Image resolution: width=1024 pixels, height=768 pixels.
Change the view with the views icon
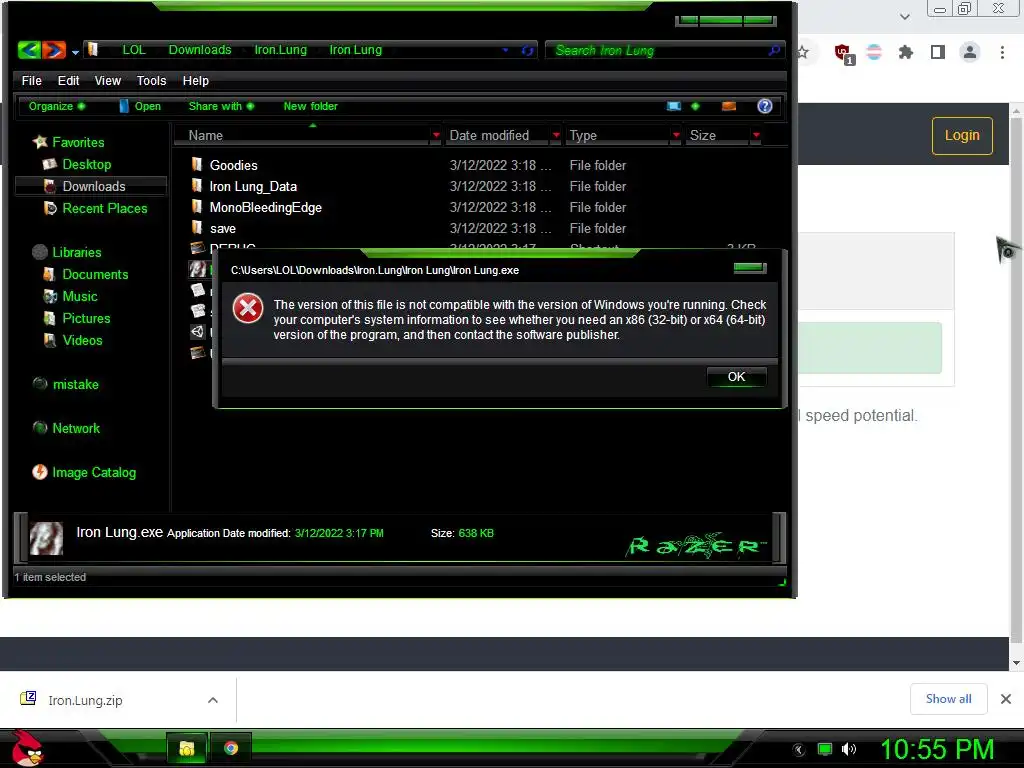(x=674, y=106)
